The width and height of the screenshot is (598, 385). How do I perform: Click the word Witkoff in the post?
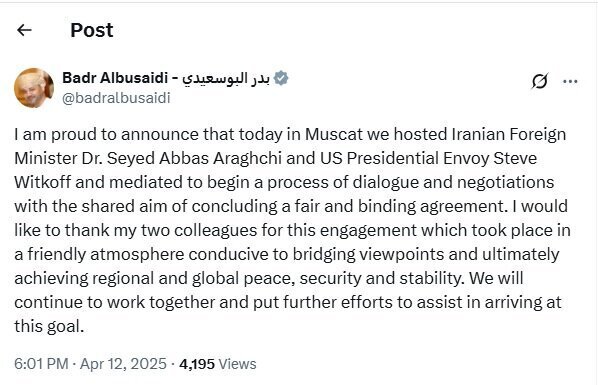pos(43,182)
